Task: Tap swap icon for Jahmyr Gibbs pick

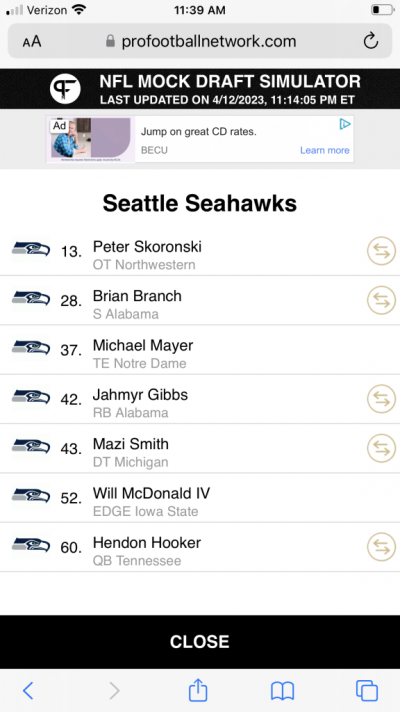Action: (381, 399)
